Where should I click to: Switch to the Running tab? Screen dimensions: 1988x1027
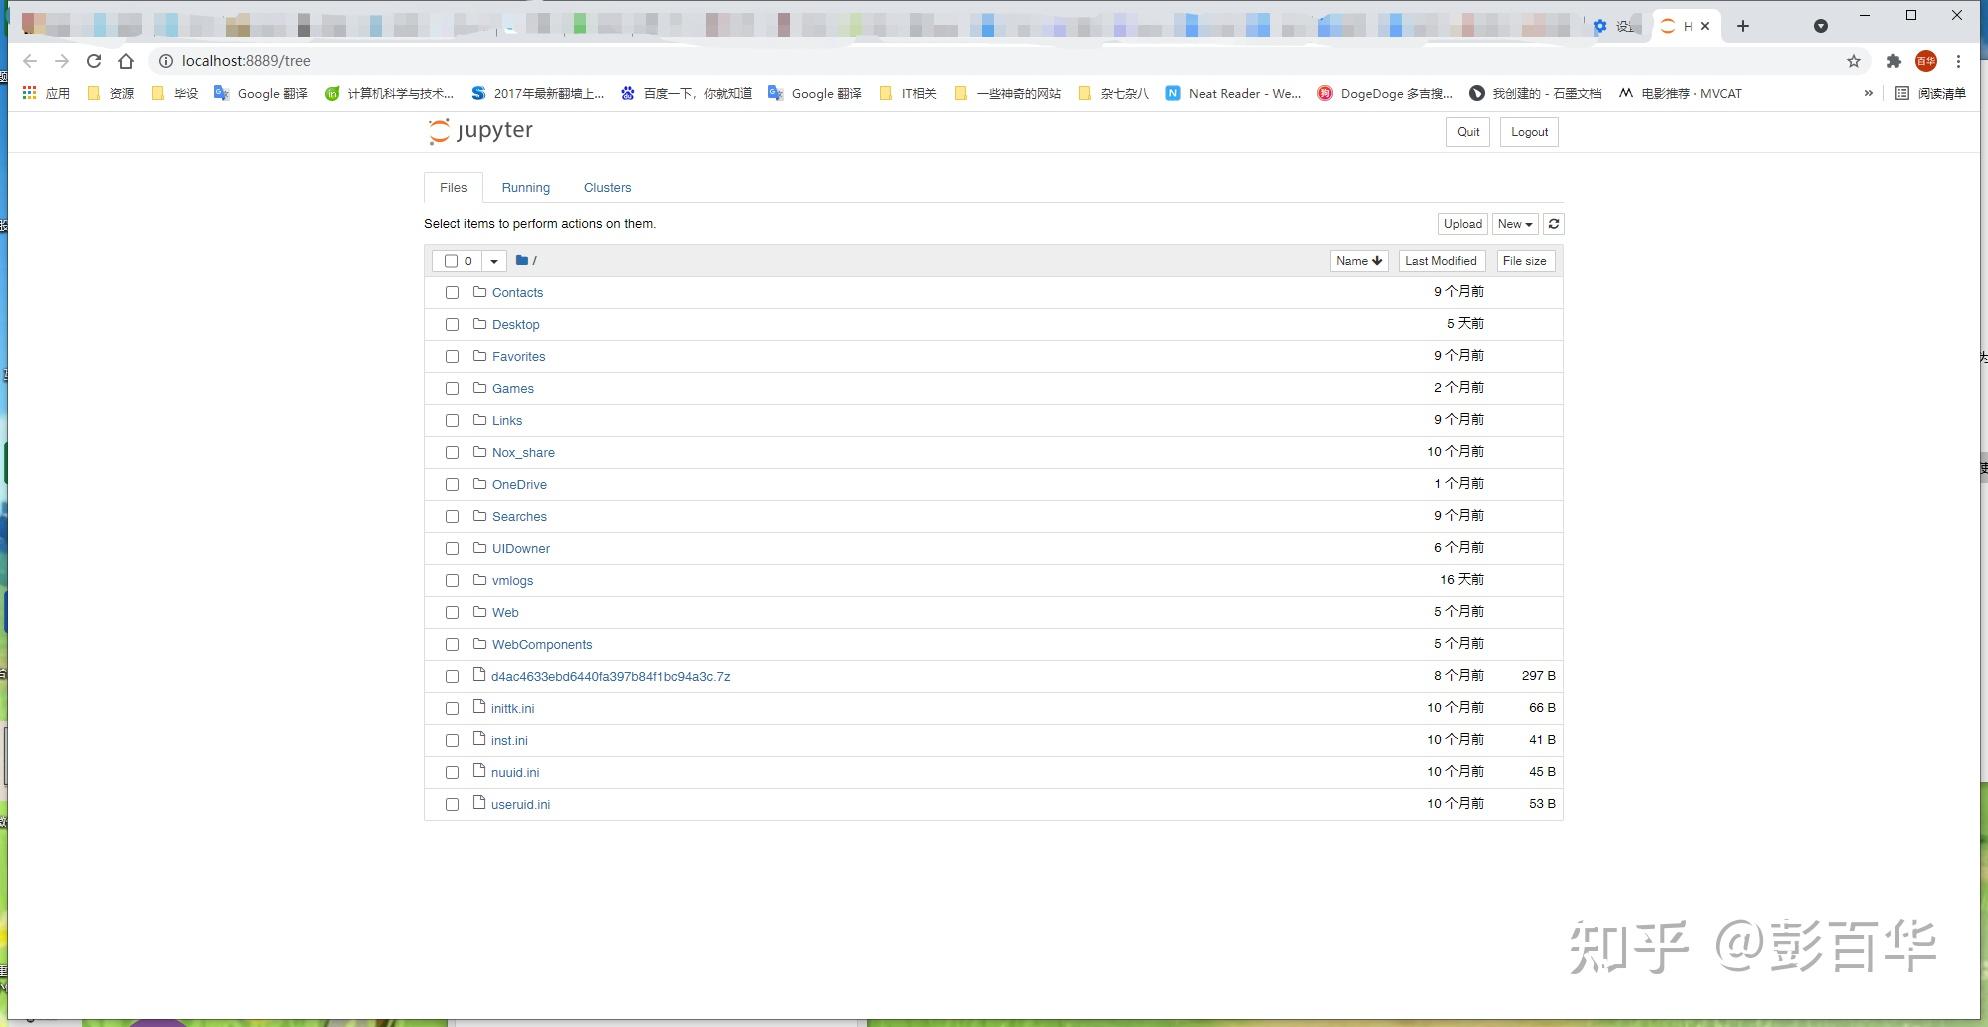coord(526,187)
